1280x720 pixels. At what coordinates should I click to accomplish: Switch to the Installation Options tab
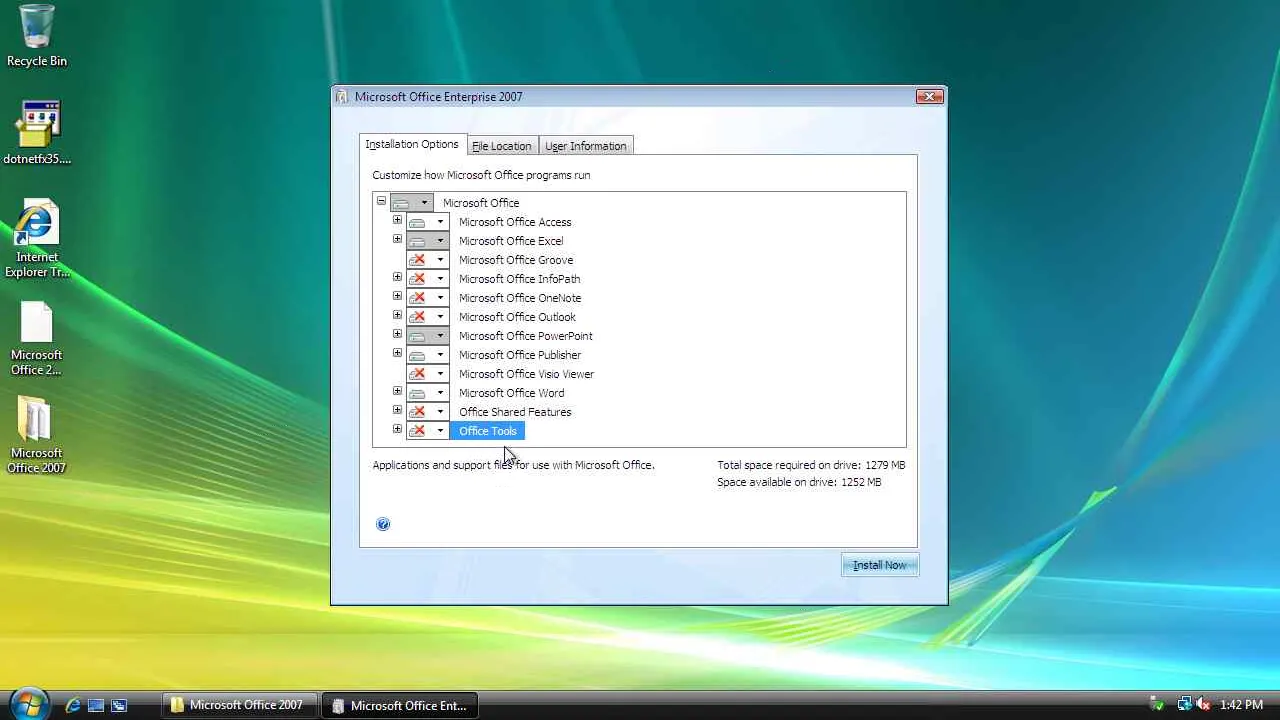click(412, 144)
